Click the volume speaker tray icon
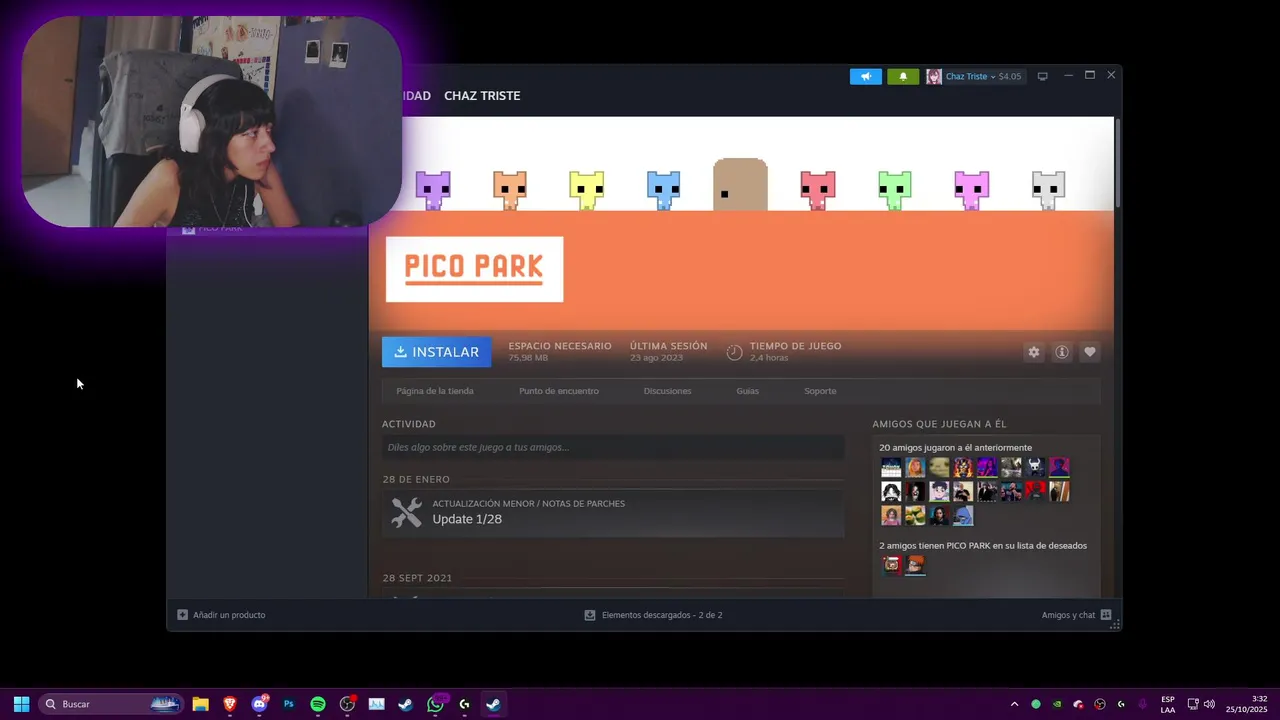The height and width of the screenshot is (720, 1280). [1209, 704]
